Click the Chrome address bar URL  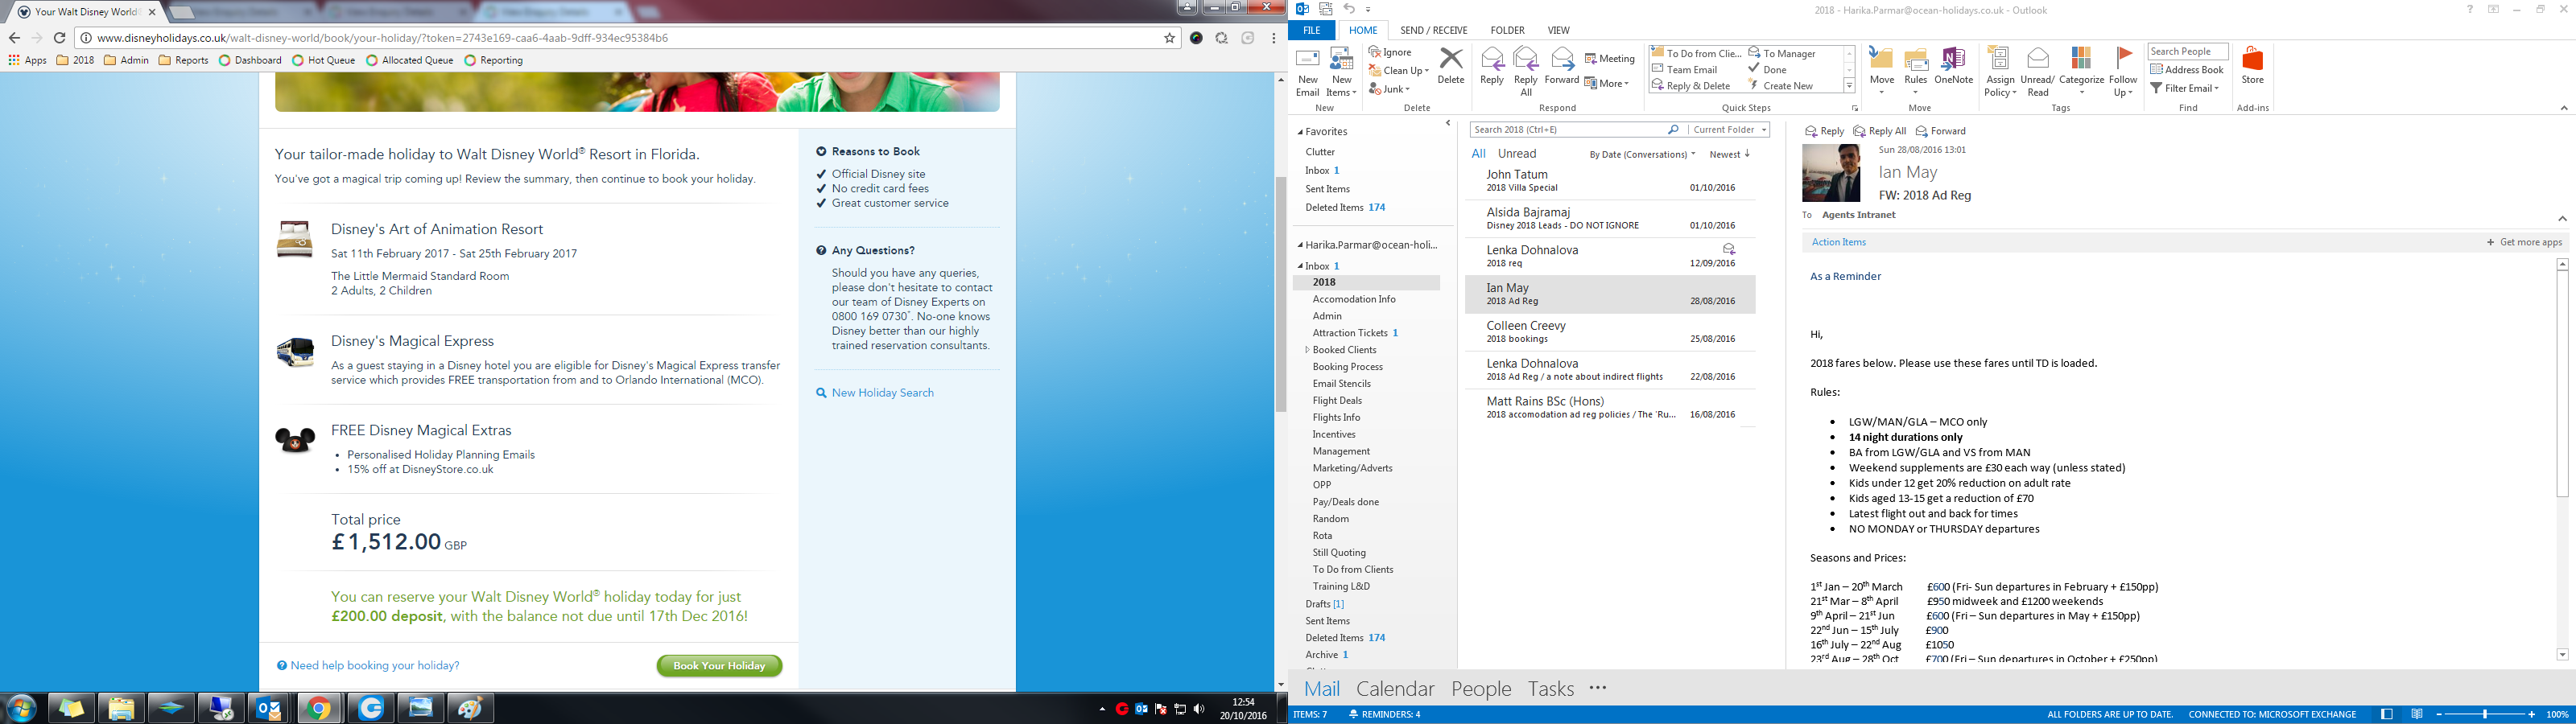pyautogui.click(x=382, y=38)
